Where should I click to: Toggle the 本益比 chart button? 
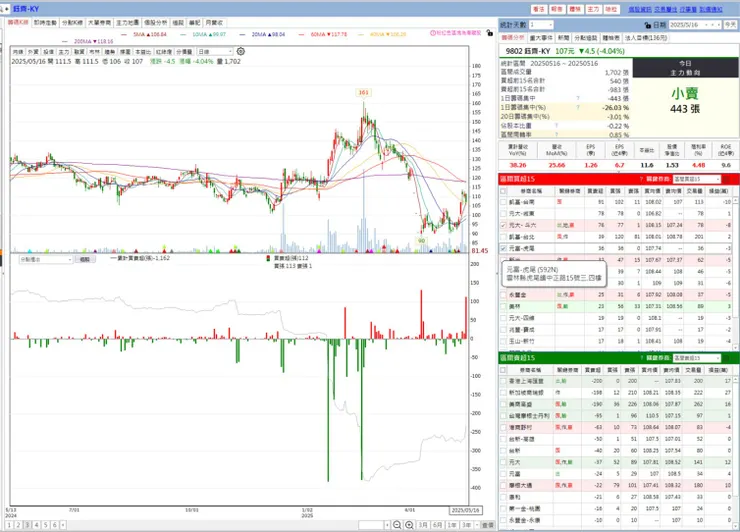coord(143,51)
